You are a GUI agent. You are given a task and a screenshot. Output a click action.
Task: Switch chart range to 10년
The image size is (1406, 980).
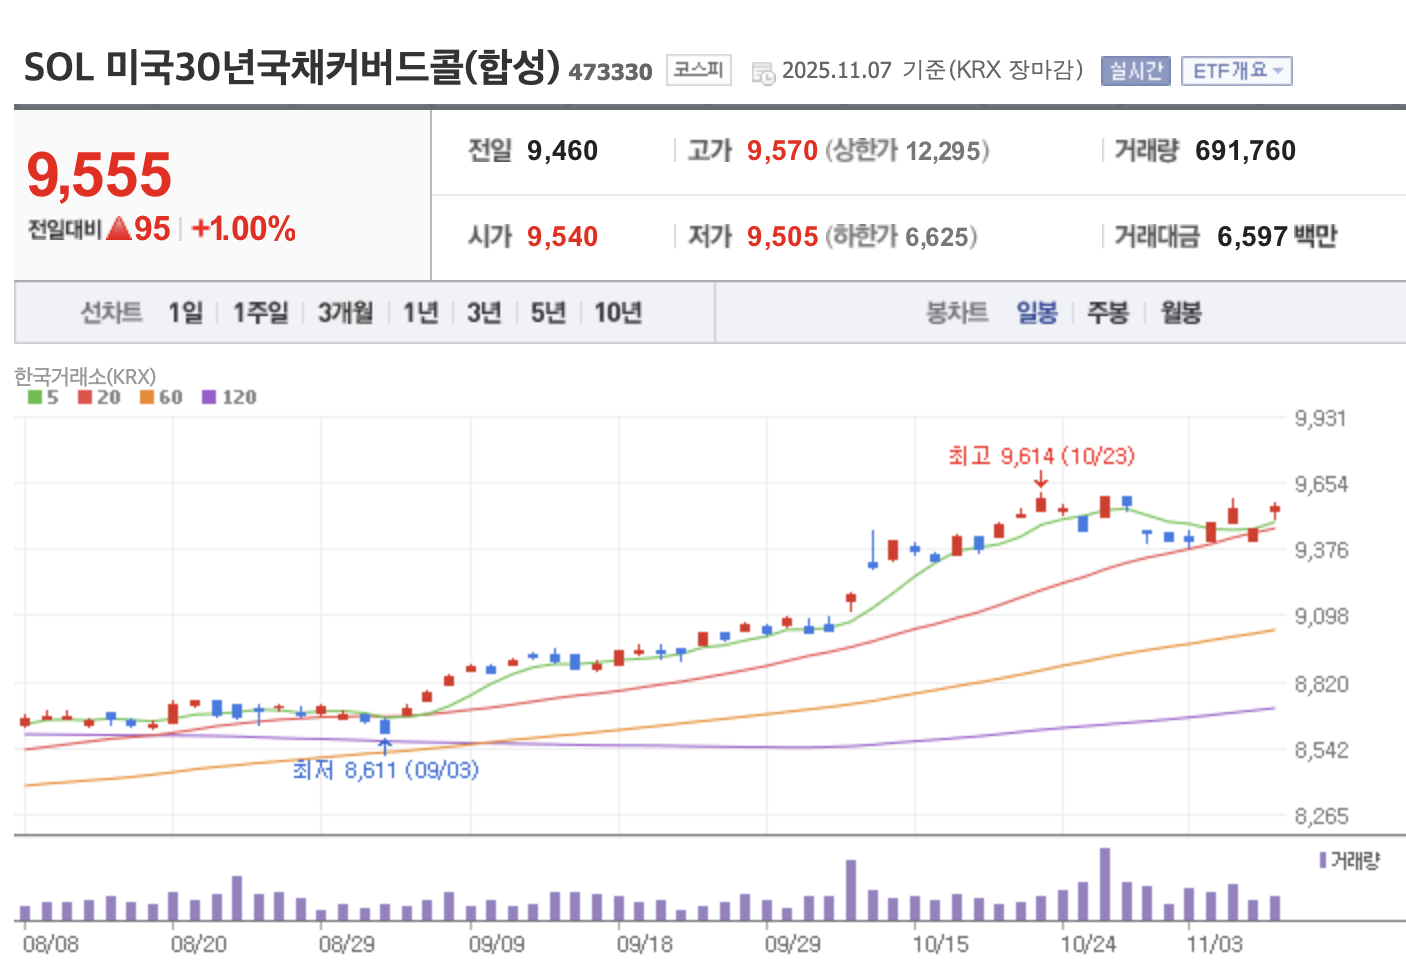coord(617,313)
